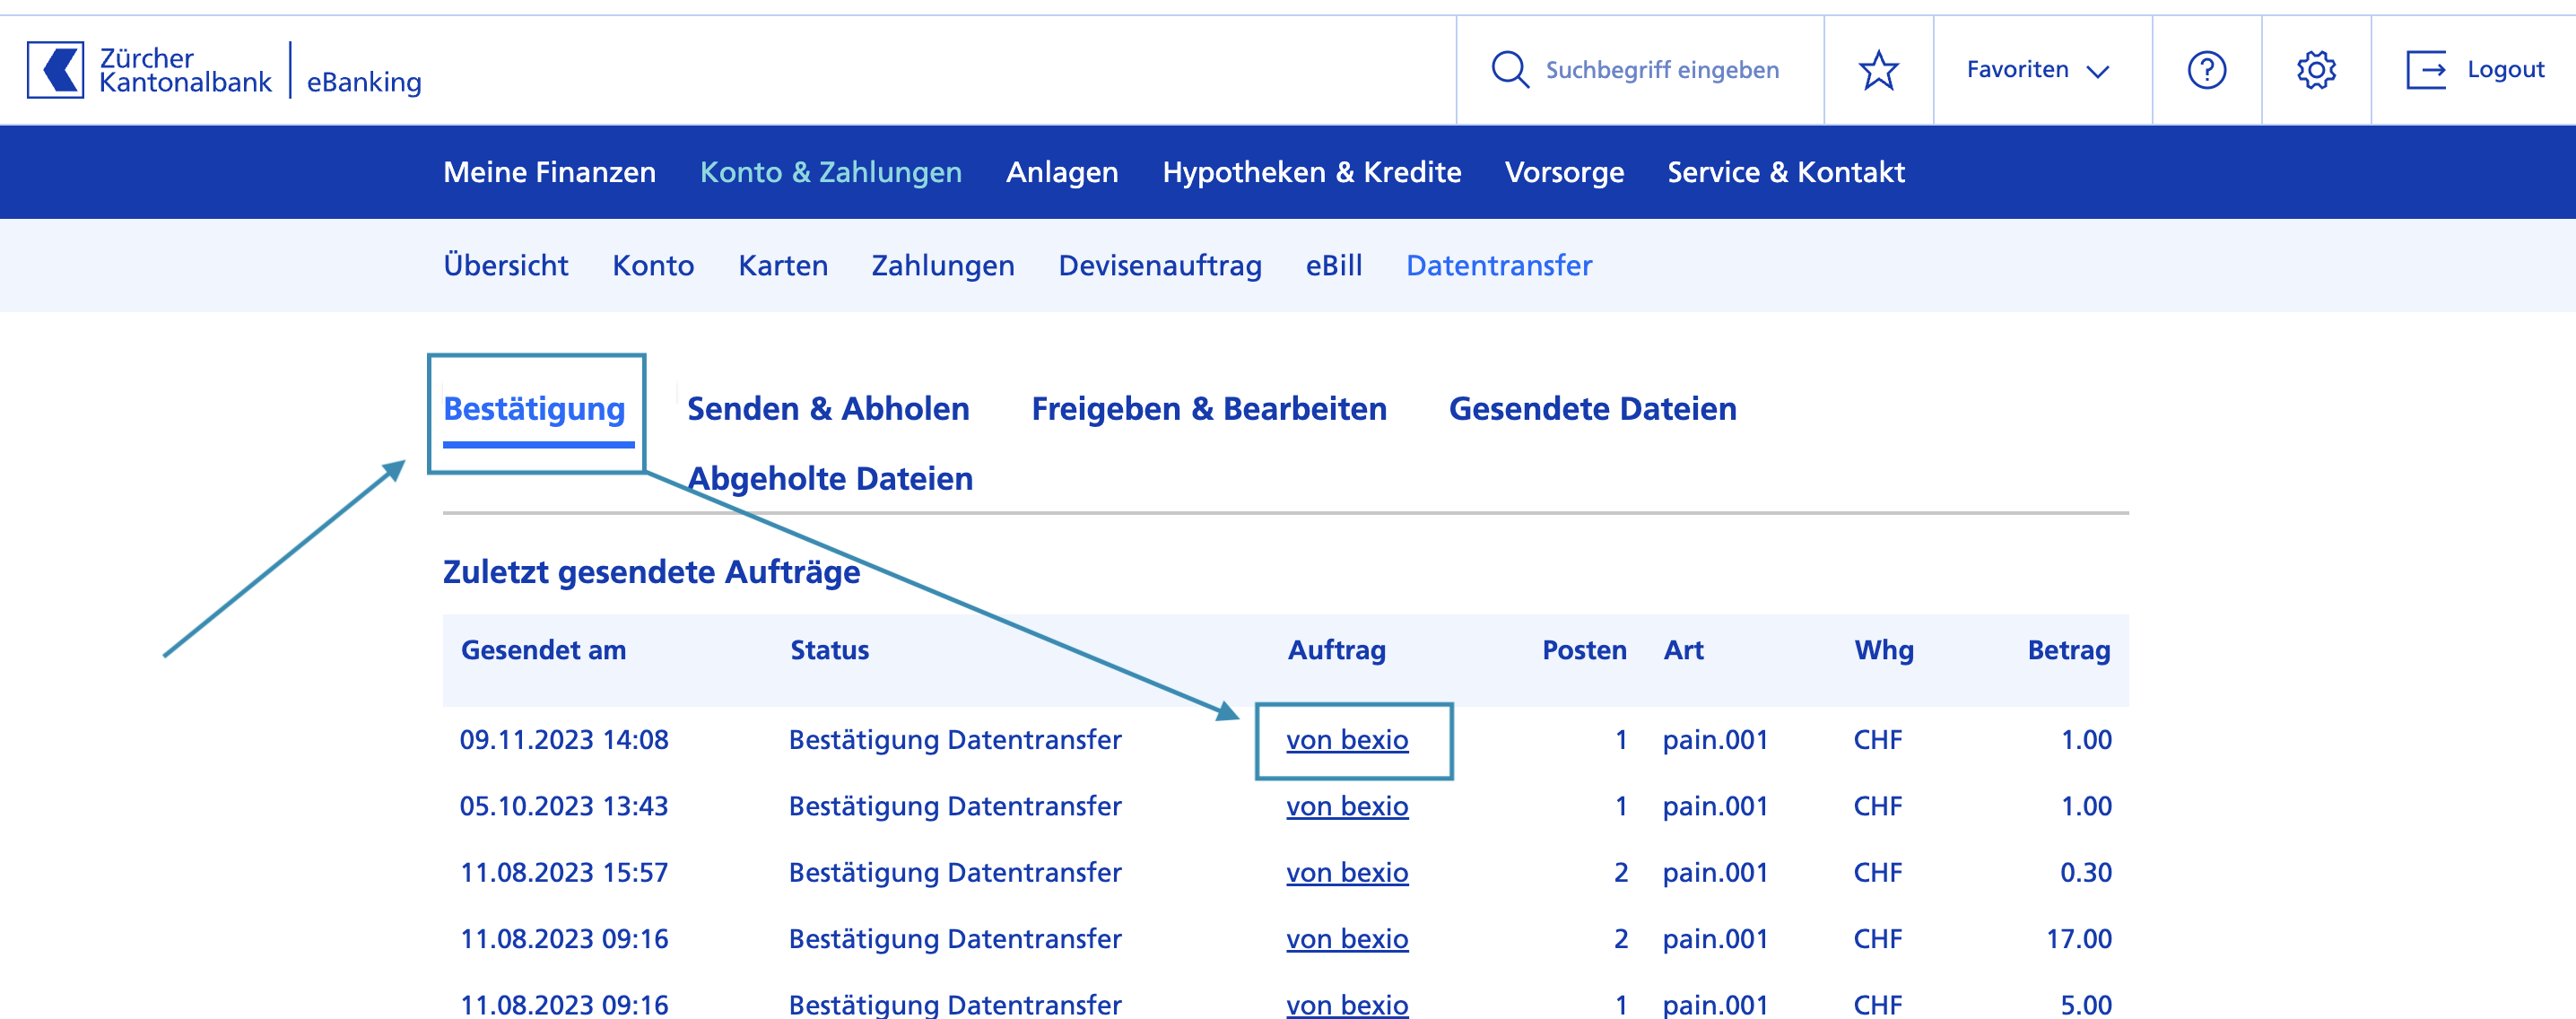Open von bexio link with Betrag 17.00
Viewport: 2576px width, 1019px height.
point(1347,939)
